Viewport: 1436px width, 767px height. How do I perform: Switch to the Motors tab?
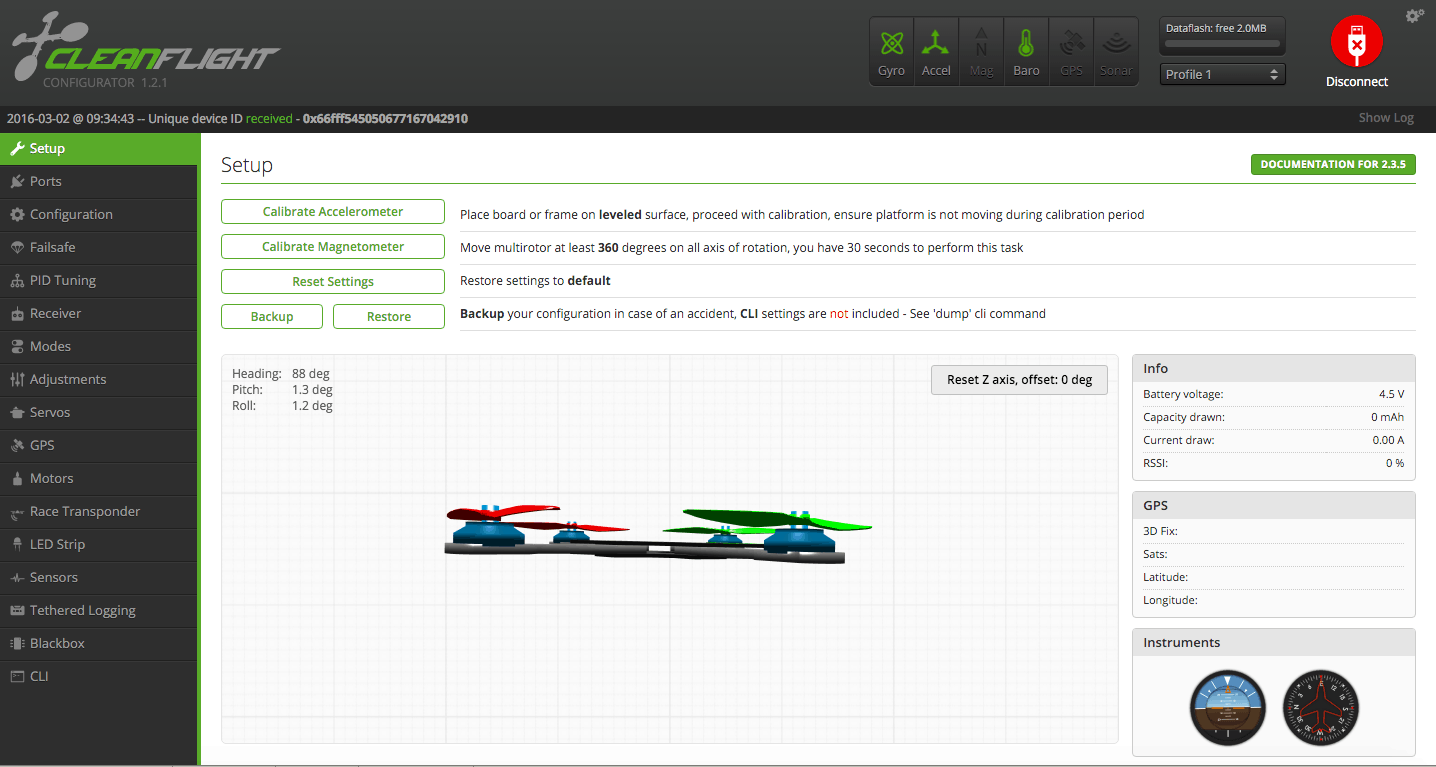coord(51,478)
